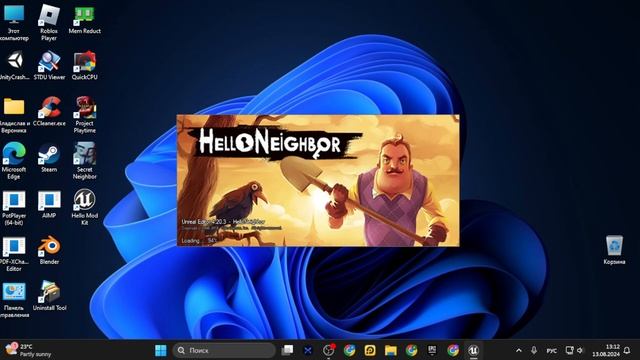This screenshot has height=360, width=640.
Task: Expand the hidden system tray icons chevron
Action: (518, 350)
